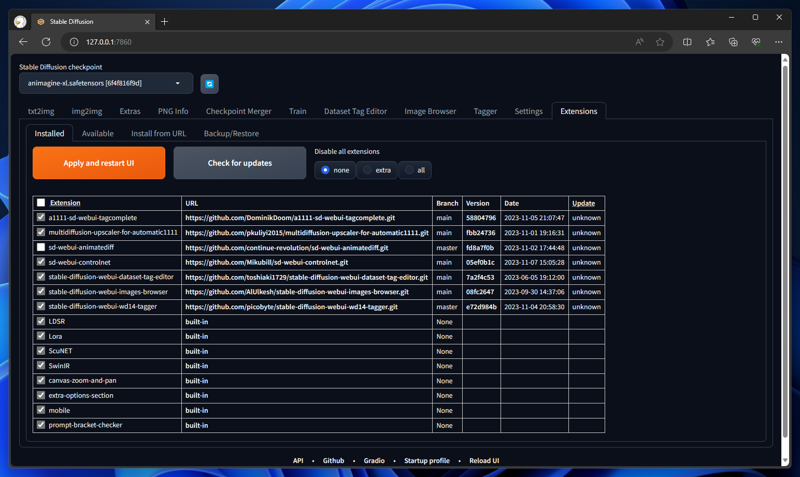This screenshot has width=800, height=477.
Task: Select the 'all' disable extensions radio
Action: [409, 170]
